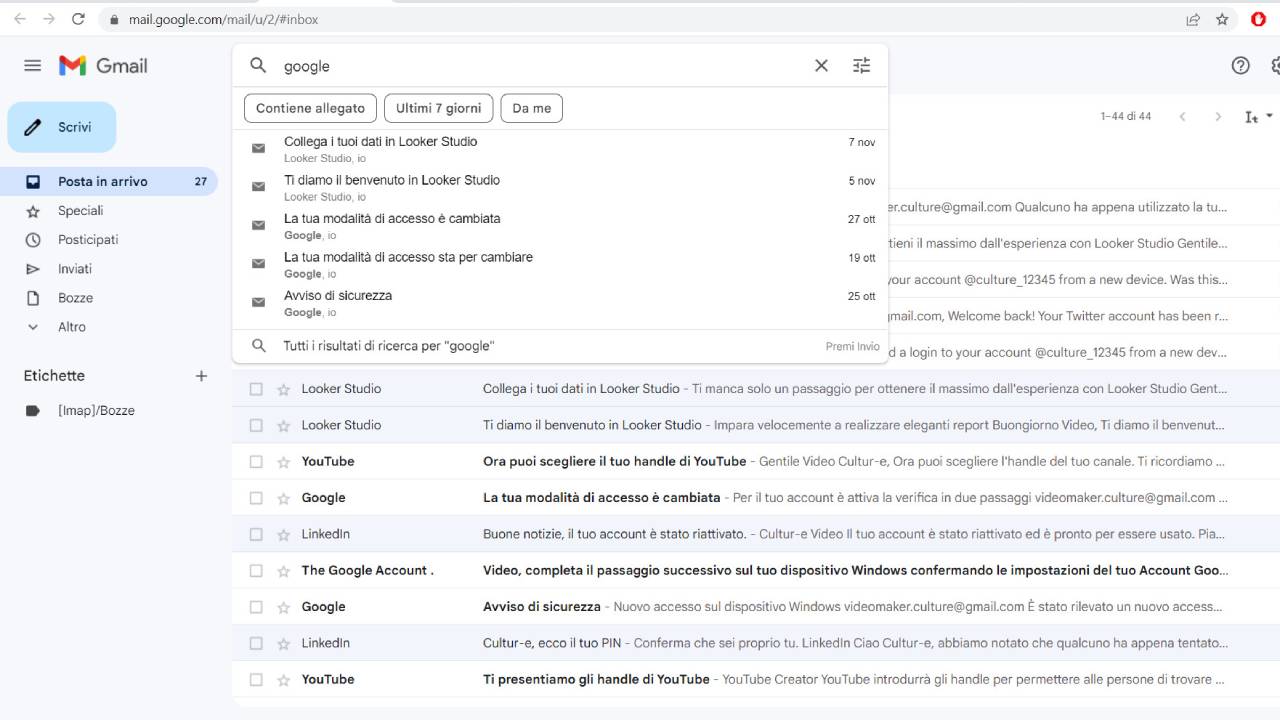Viewport: 1280px width, 720px height.
Task: Open the main menu hamburger icon
Action: click(x=33, y=66)
